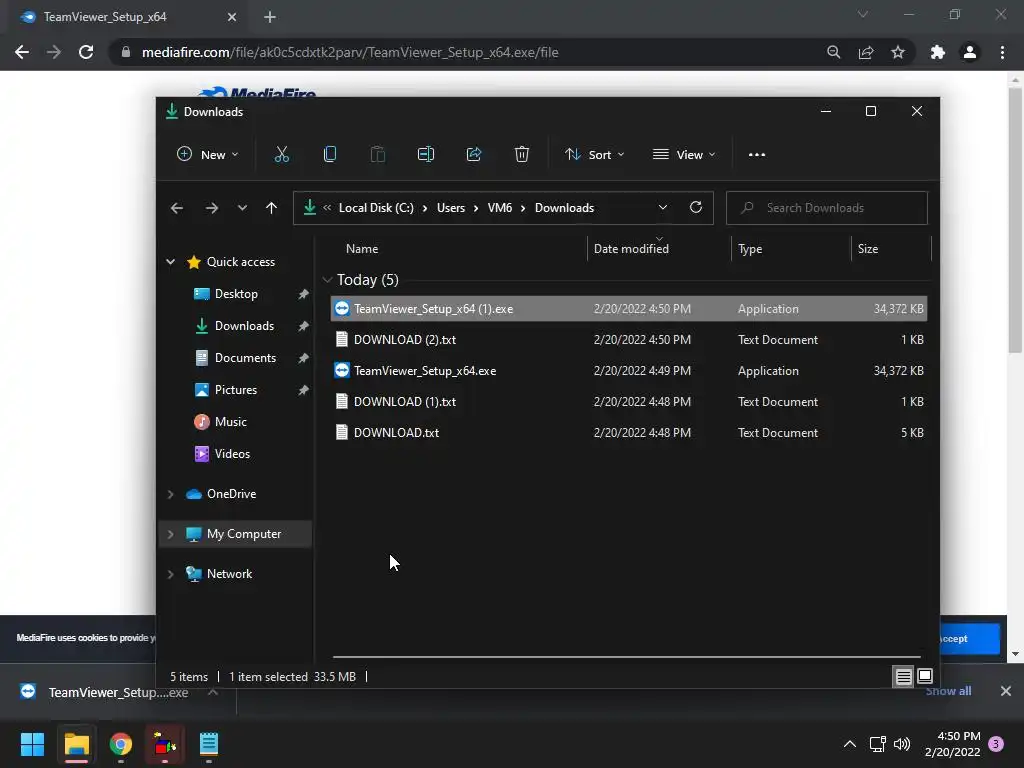The height and width of the screenshot is (768, 1024).
Task: Click the Search Downloads field
Action: 827,208
